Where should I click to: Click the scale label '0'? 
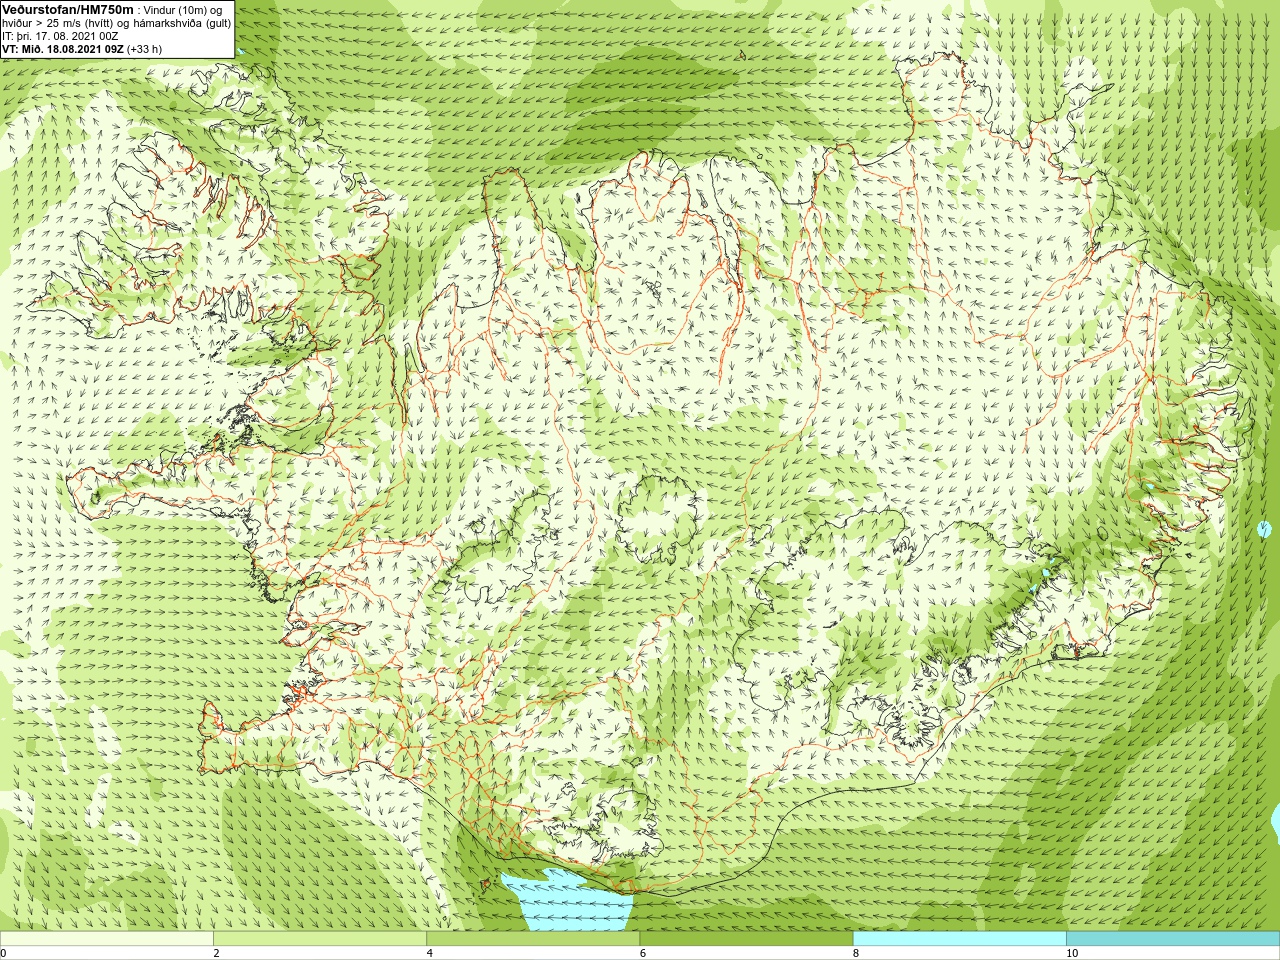4,953
